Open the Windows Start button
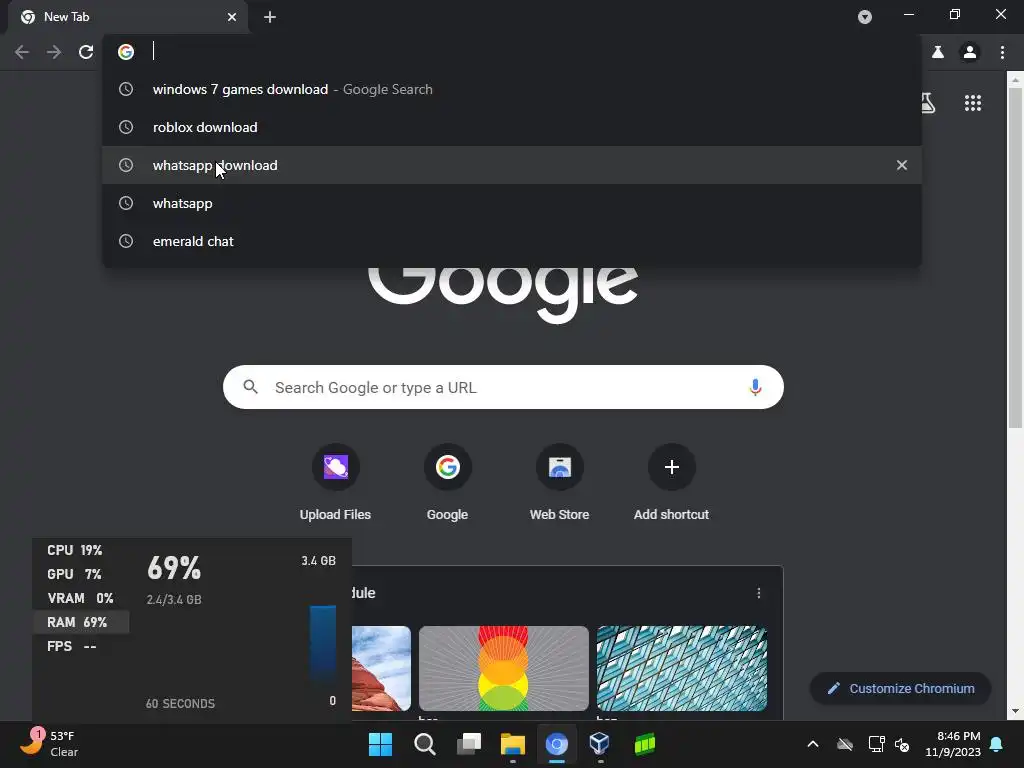The image size is (1024, 768). point(380,744)
